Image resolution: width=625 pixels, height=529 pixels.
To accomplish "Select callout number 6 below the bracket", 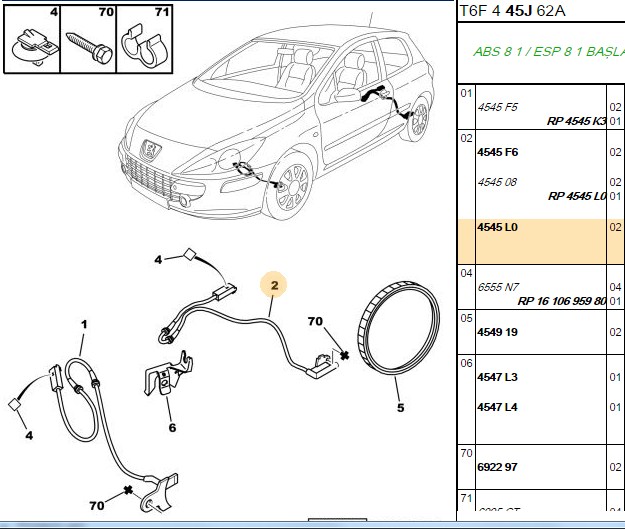I will [172, 428].
